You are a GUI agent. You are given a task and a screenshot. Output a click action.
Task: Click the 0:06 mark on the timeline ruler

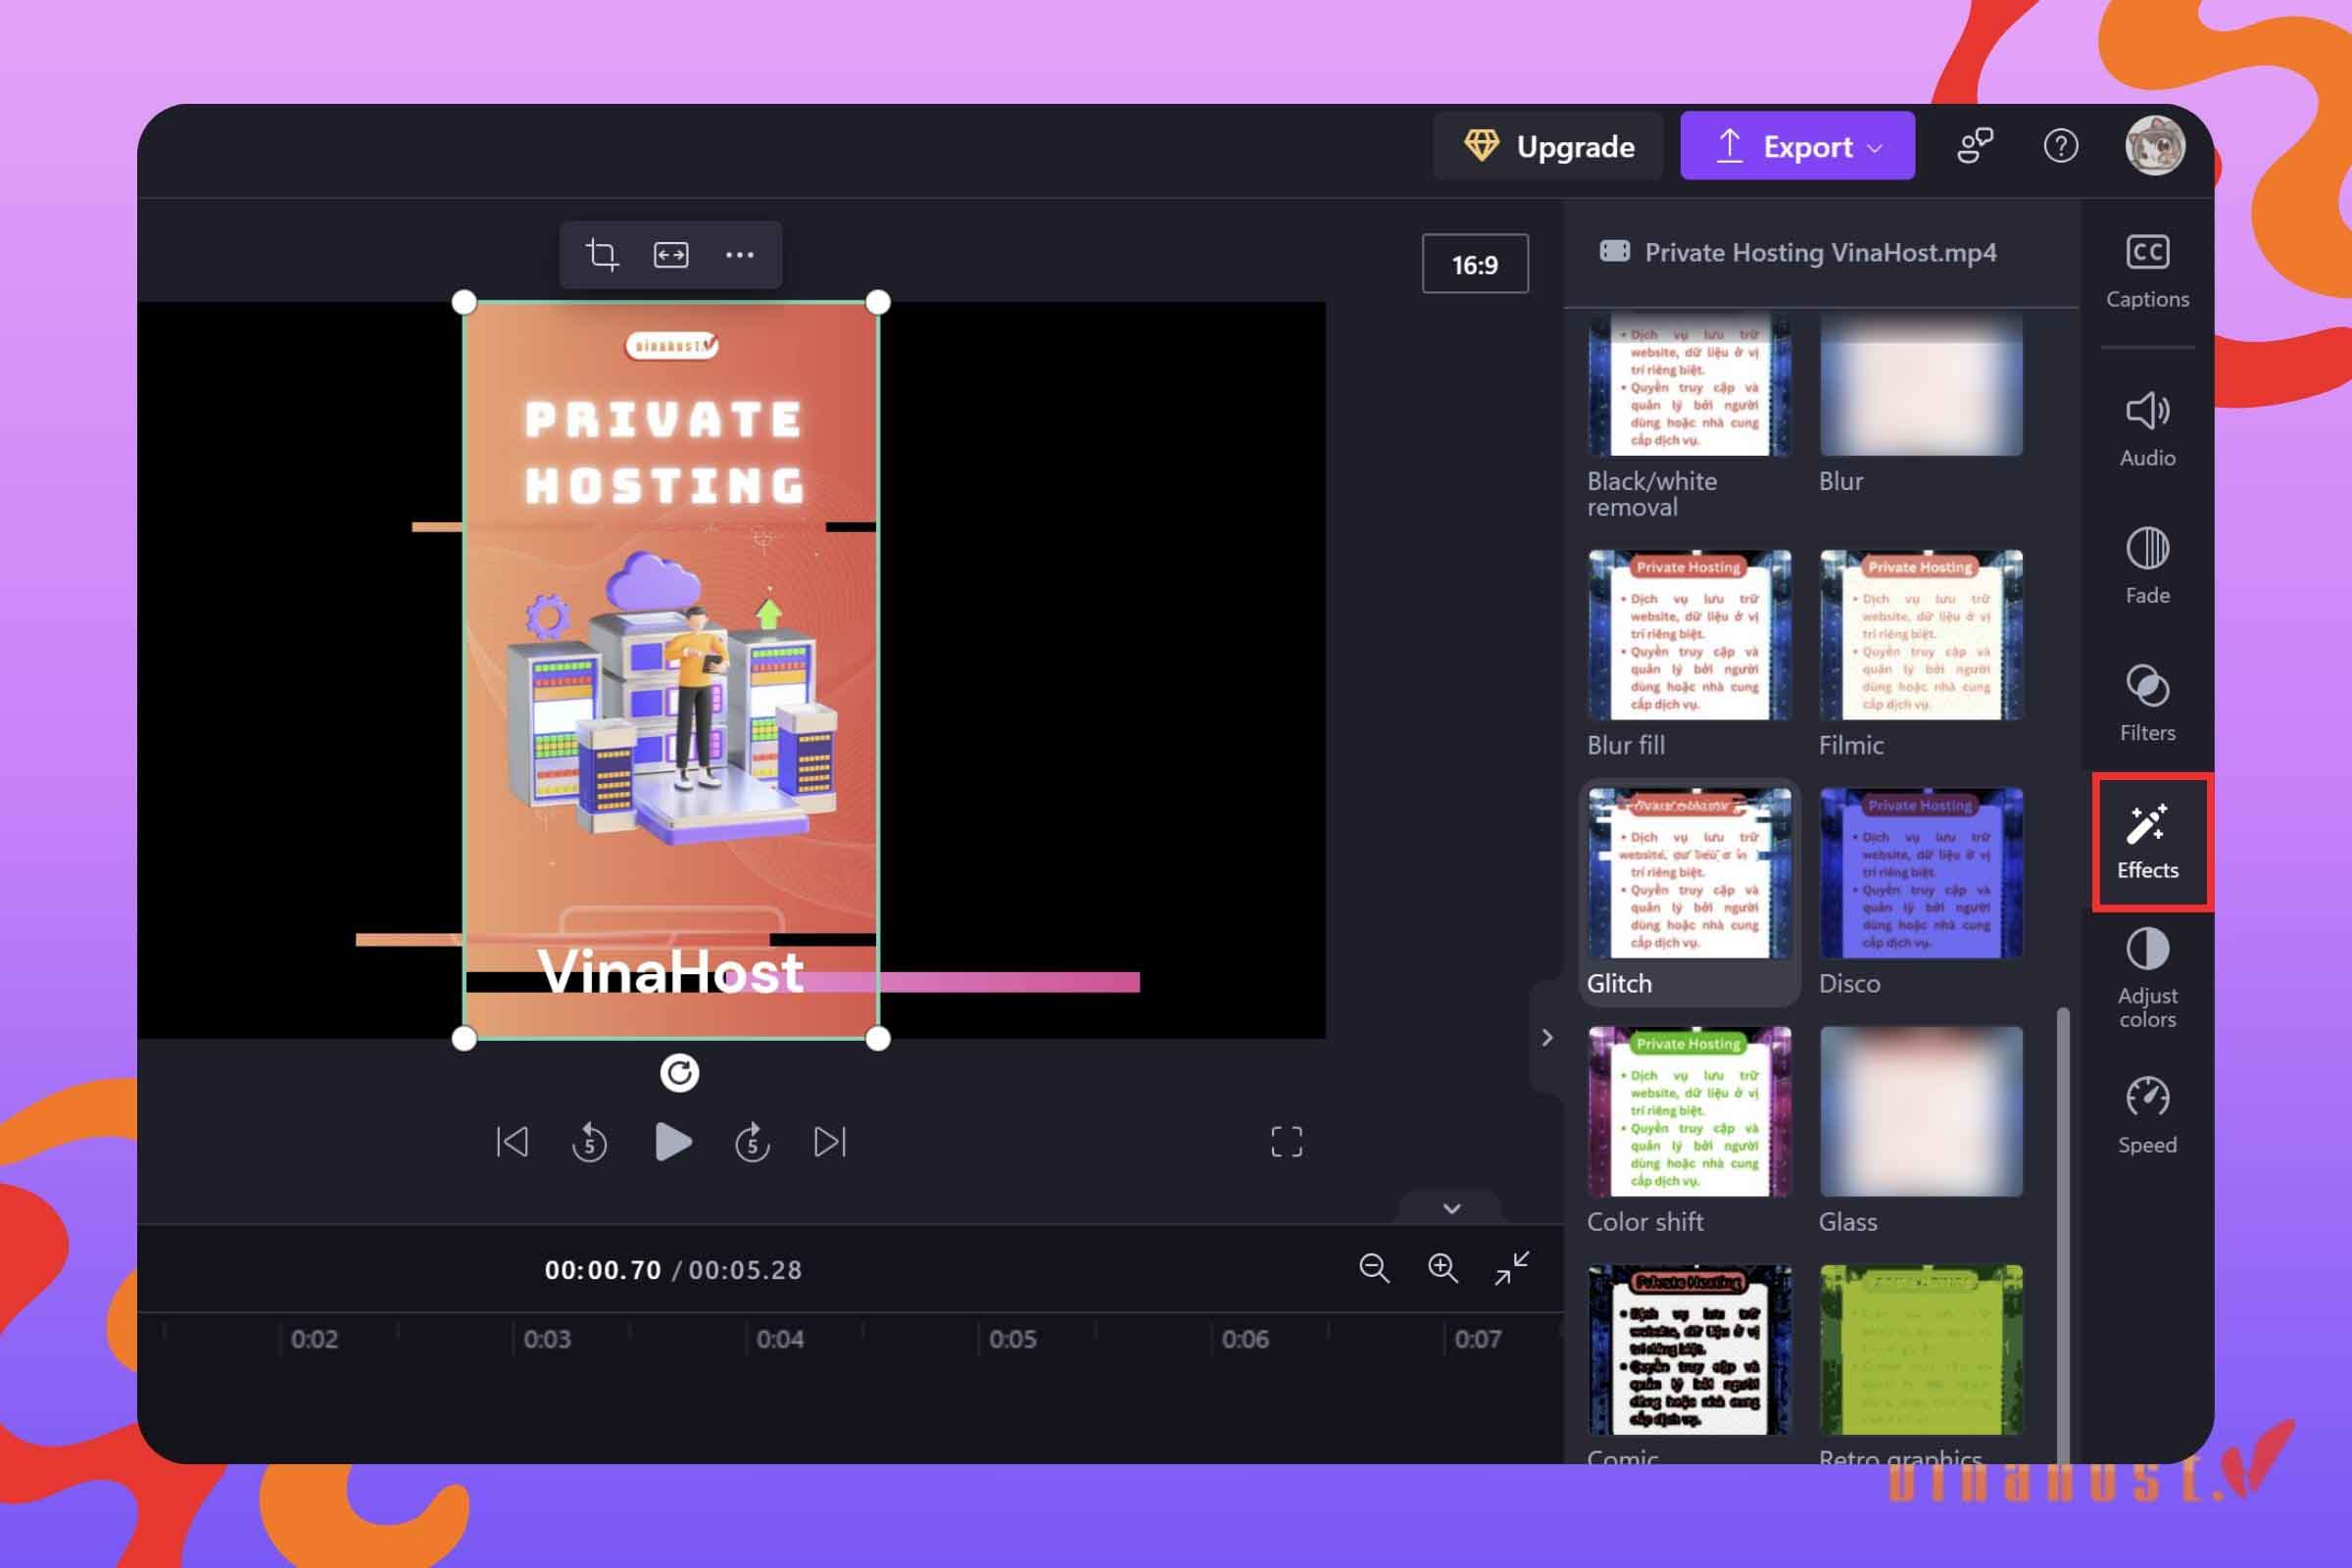tap(1244, 1339)
